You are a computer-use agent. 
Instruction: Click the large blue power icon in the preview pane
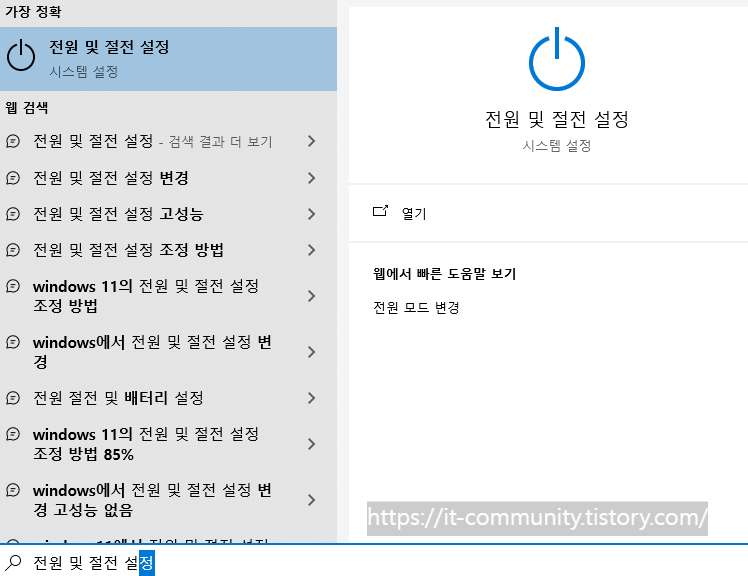coord(557,59)
